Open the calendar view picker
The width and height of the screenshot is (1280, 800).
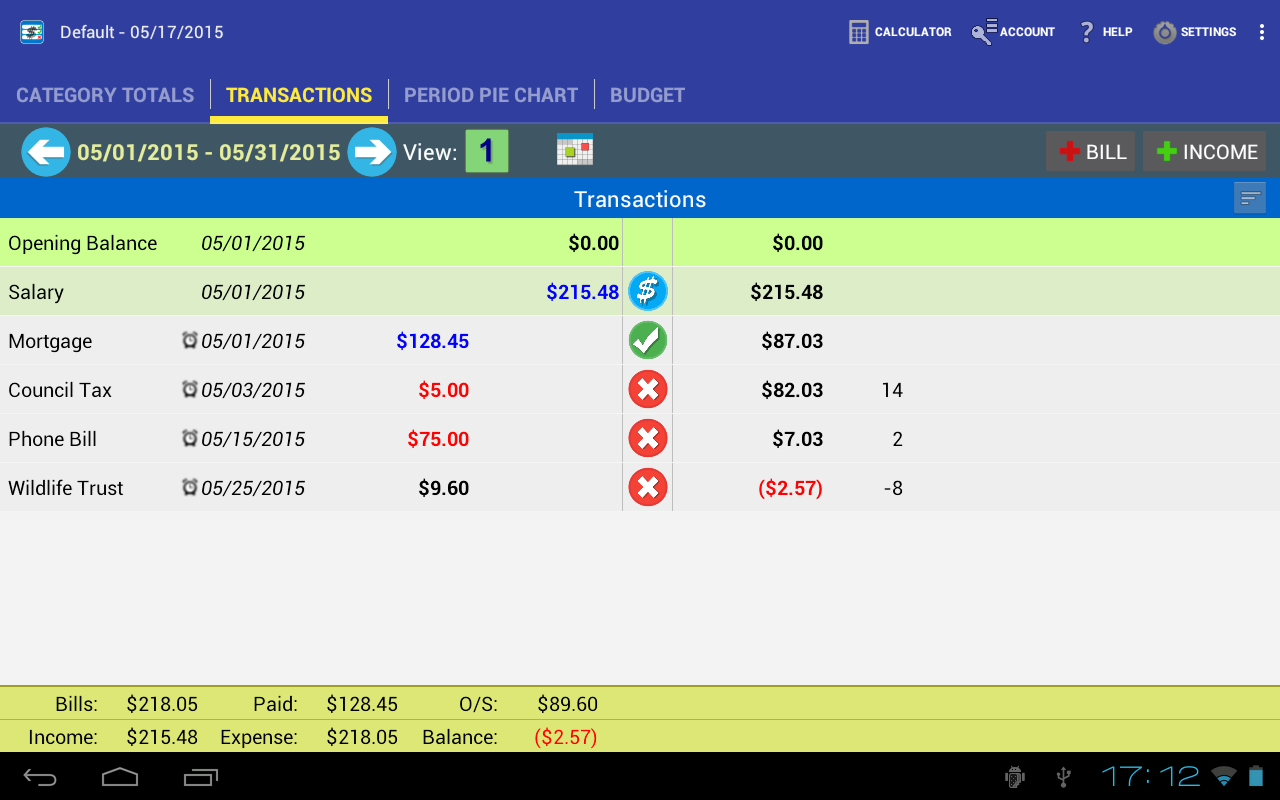coord(573,149)
